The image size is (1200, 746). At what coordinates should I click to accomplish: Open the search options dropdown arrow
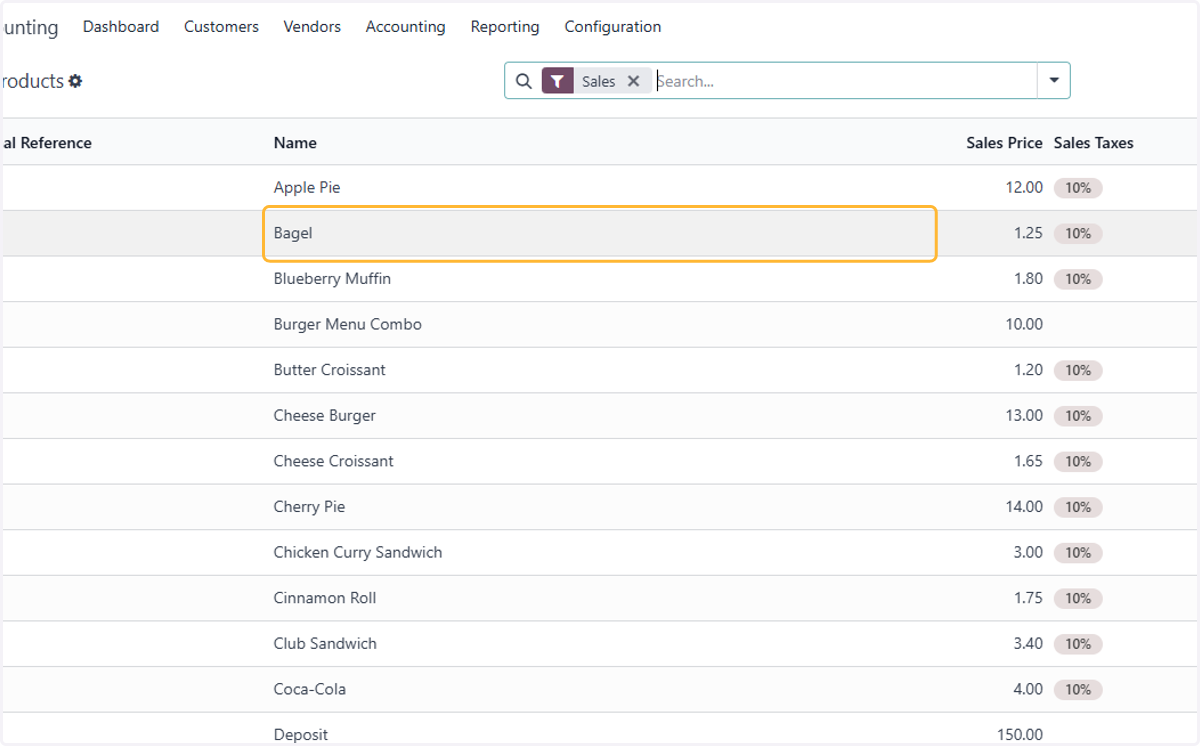(x=1054, y=81)
